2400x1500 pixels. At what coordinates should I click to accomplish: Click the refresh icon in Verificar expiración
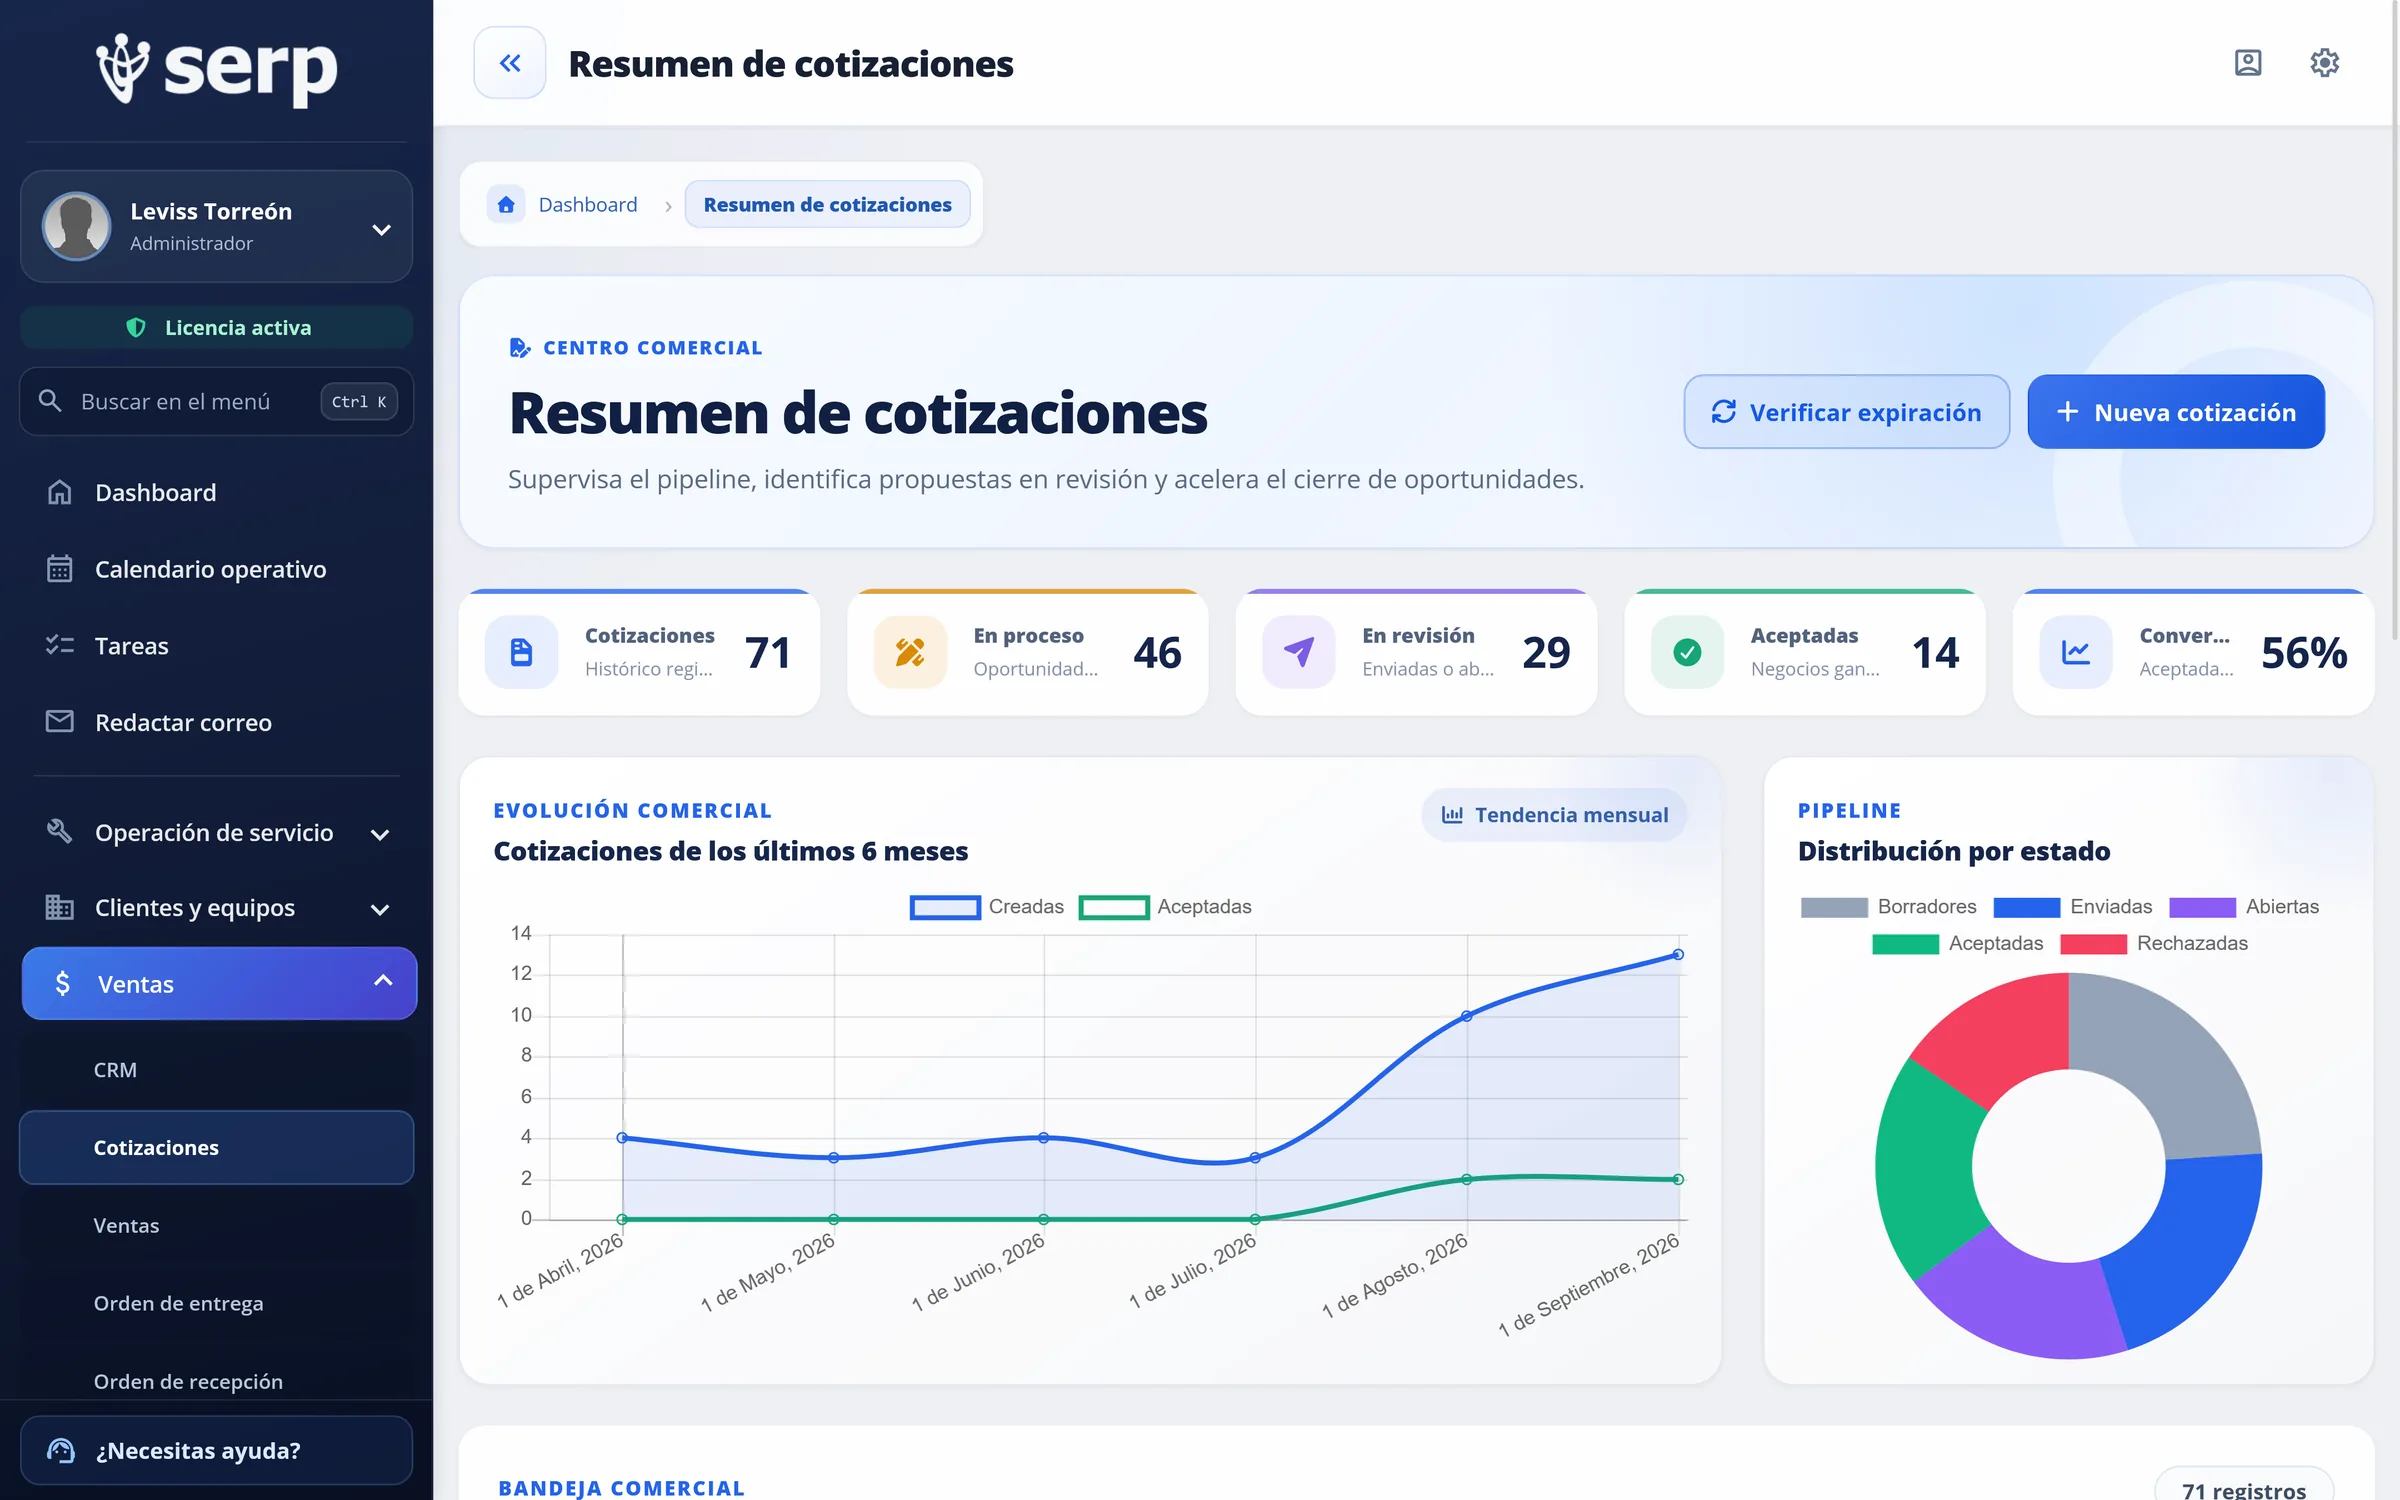coord(1724,412)
